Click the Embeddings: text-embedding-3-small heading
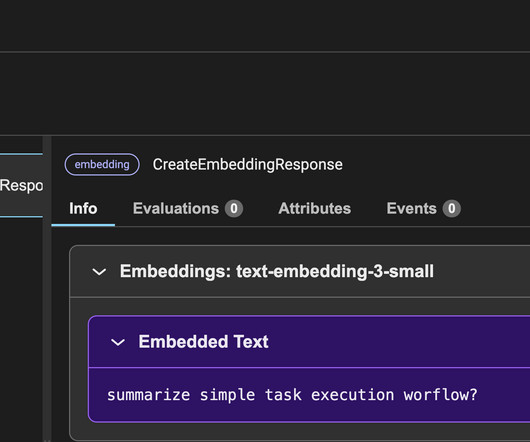Image resolution: width=530 pixels, height=442 pixels. point(276,271)
